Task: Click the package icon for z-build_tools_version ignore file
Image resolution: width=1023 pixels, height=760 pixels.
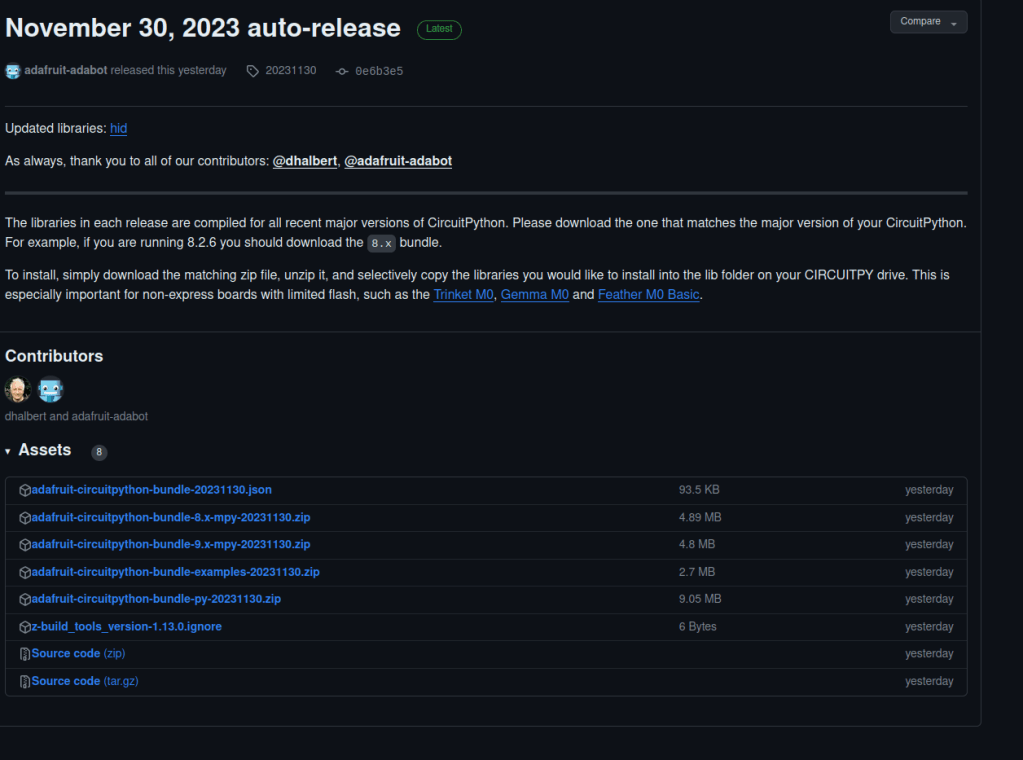Action: 25,627
